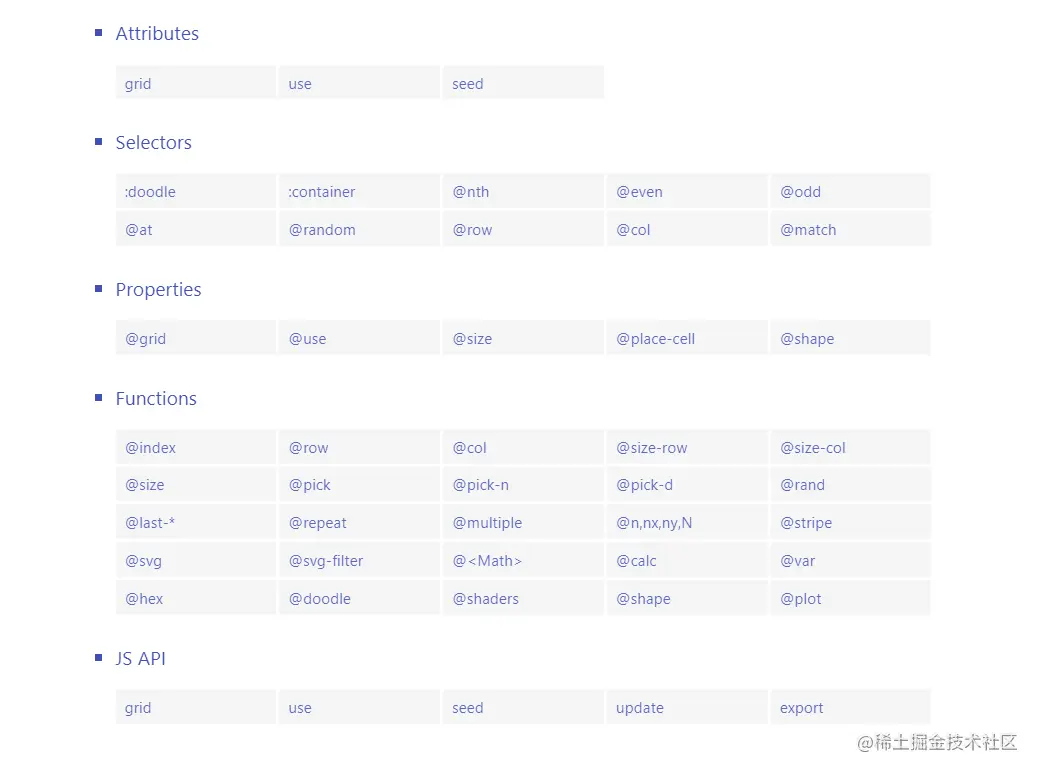
Task: Open the Selectors section heading
Action: pyautogui.click(x=153, y=142)
